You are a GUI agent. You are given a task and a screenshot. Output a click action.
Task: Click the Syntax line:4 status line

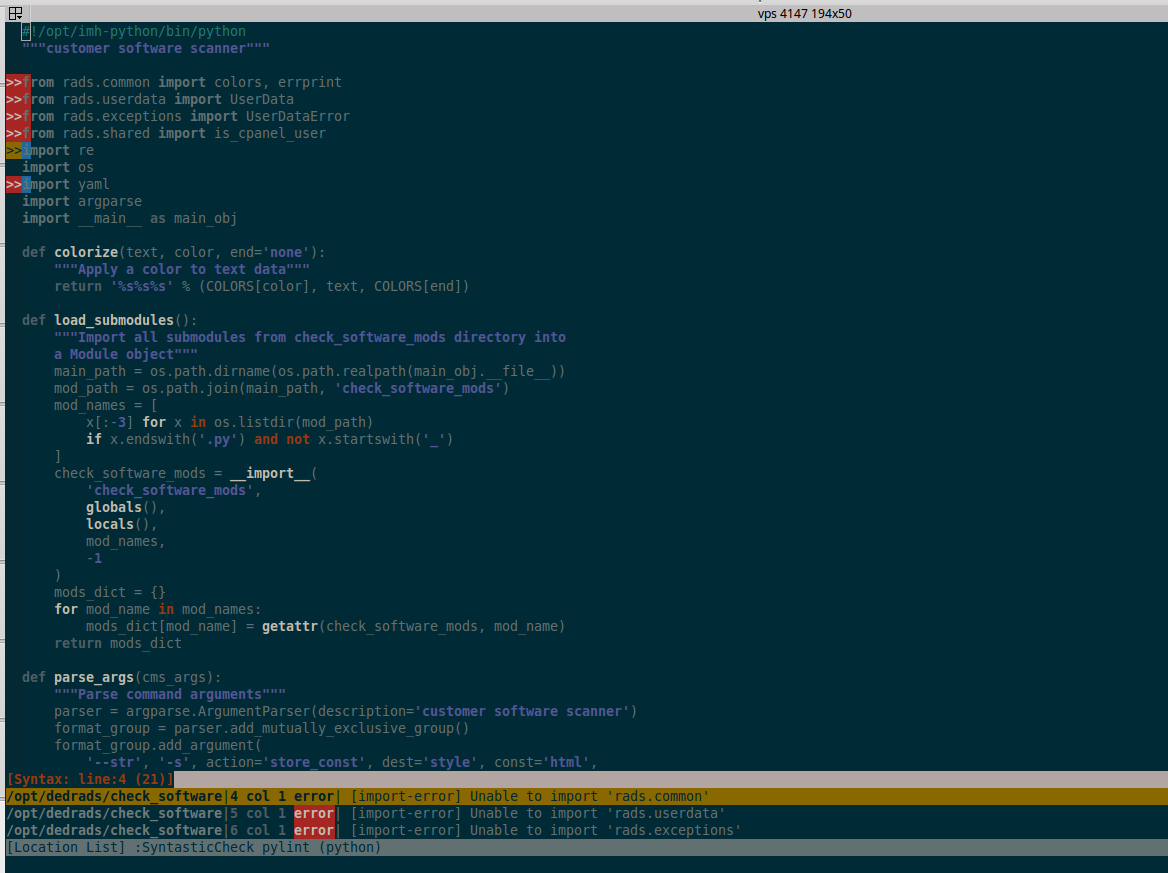pyautogui.click(x=90, y=779)
